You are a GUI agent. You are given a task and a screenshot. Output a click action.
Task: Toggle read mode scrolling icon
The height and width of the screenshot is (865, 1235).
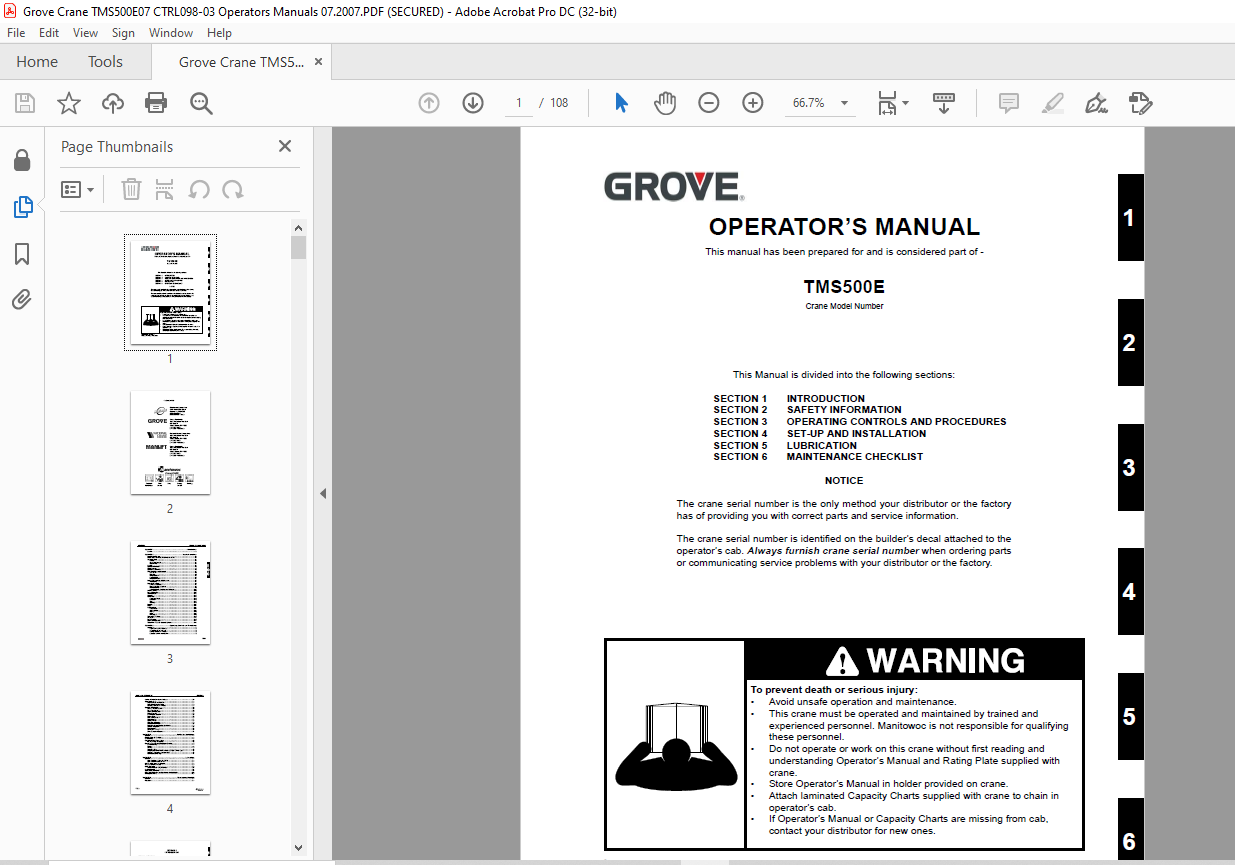click(x=944, y=103)
